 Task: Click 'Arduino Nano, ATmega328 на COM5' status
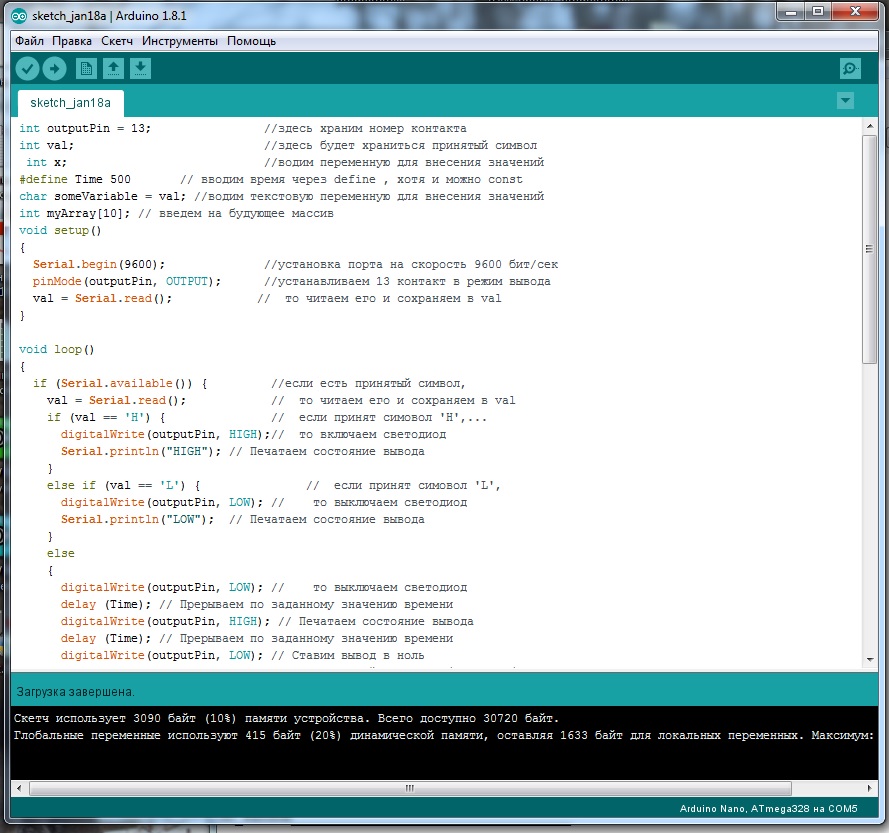point(768,809)
